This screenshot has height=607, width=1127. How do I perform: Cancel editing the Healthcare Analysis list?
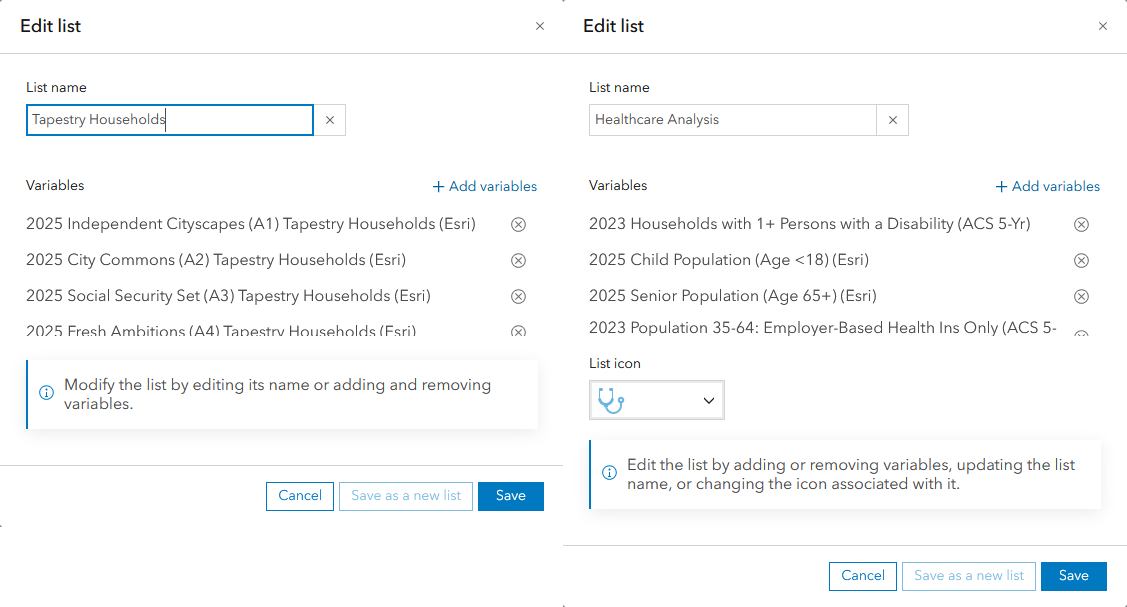point(863,576)
